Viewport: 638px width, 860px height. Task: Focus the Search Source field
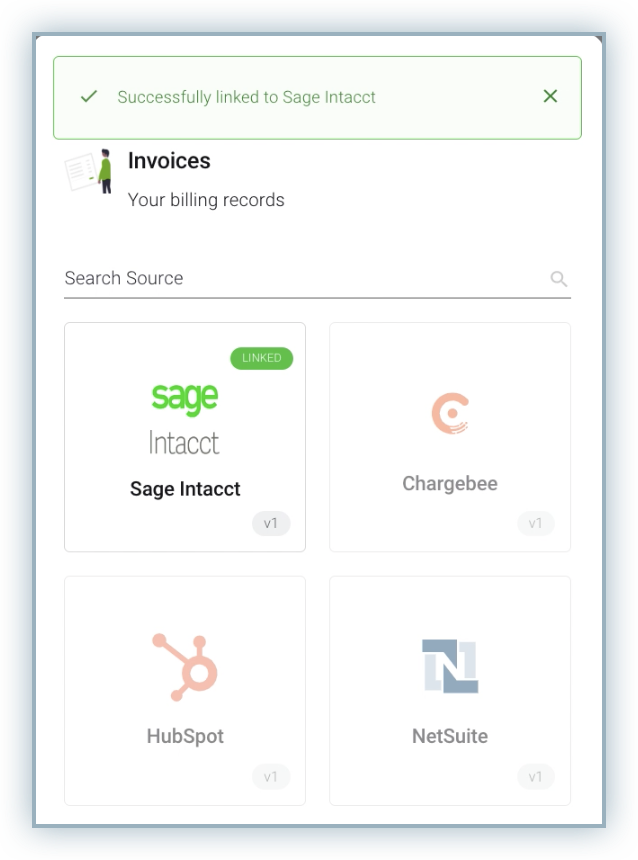[x=300, y=279]
